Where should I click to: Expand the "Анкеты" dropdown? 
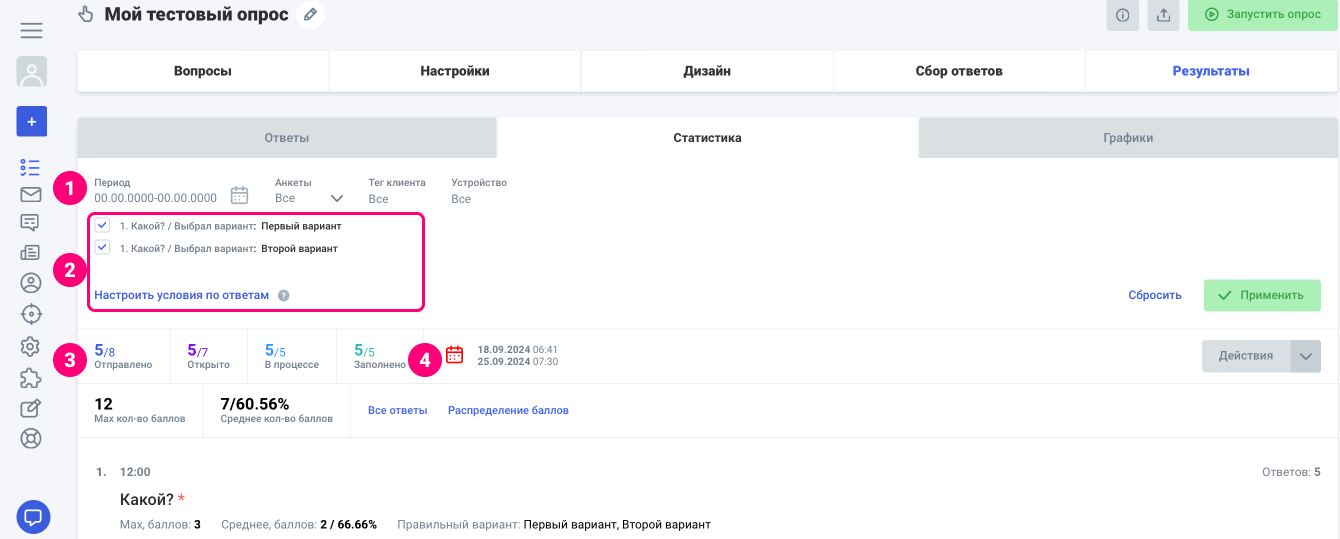(x=337, y=198)
